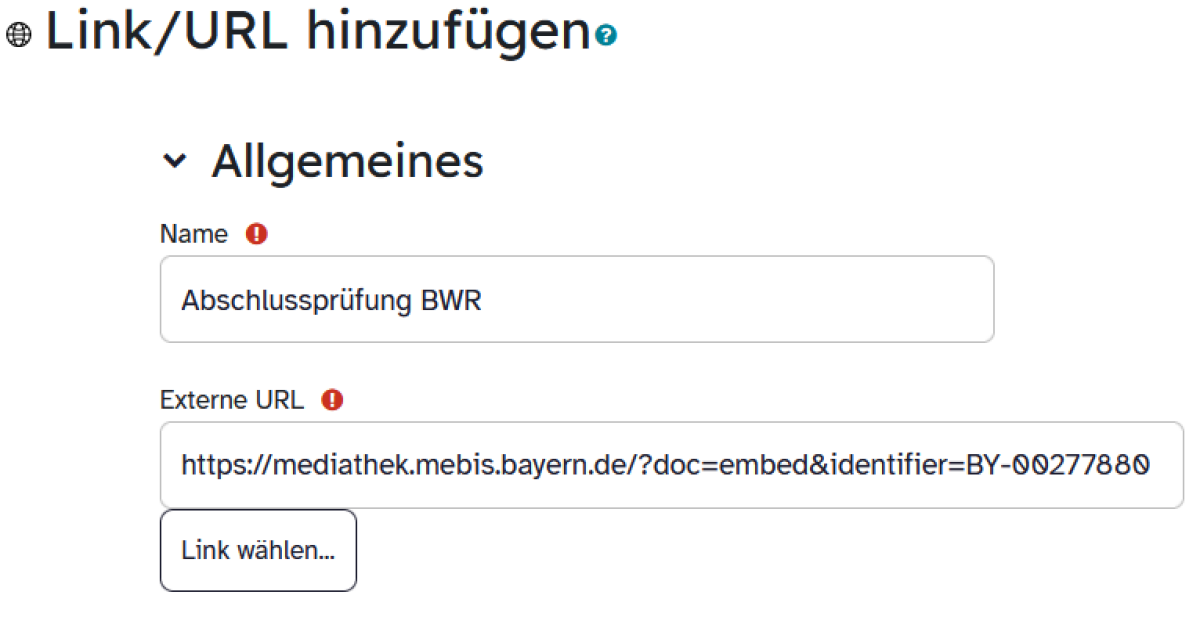Click the required icon next to Externe URL
This screenshot has height=617, width=1200.
(334, 398)
